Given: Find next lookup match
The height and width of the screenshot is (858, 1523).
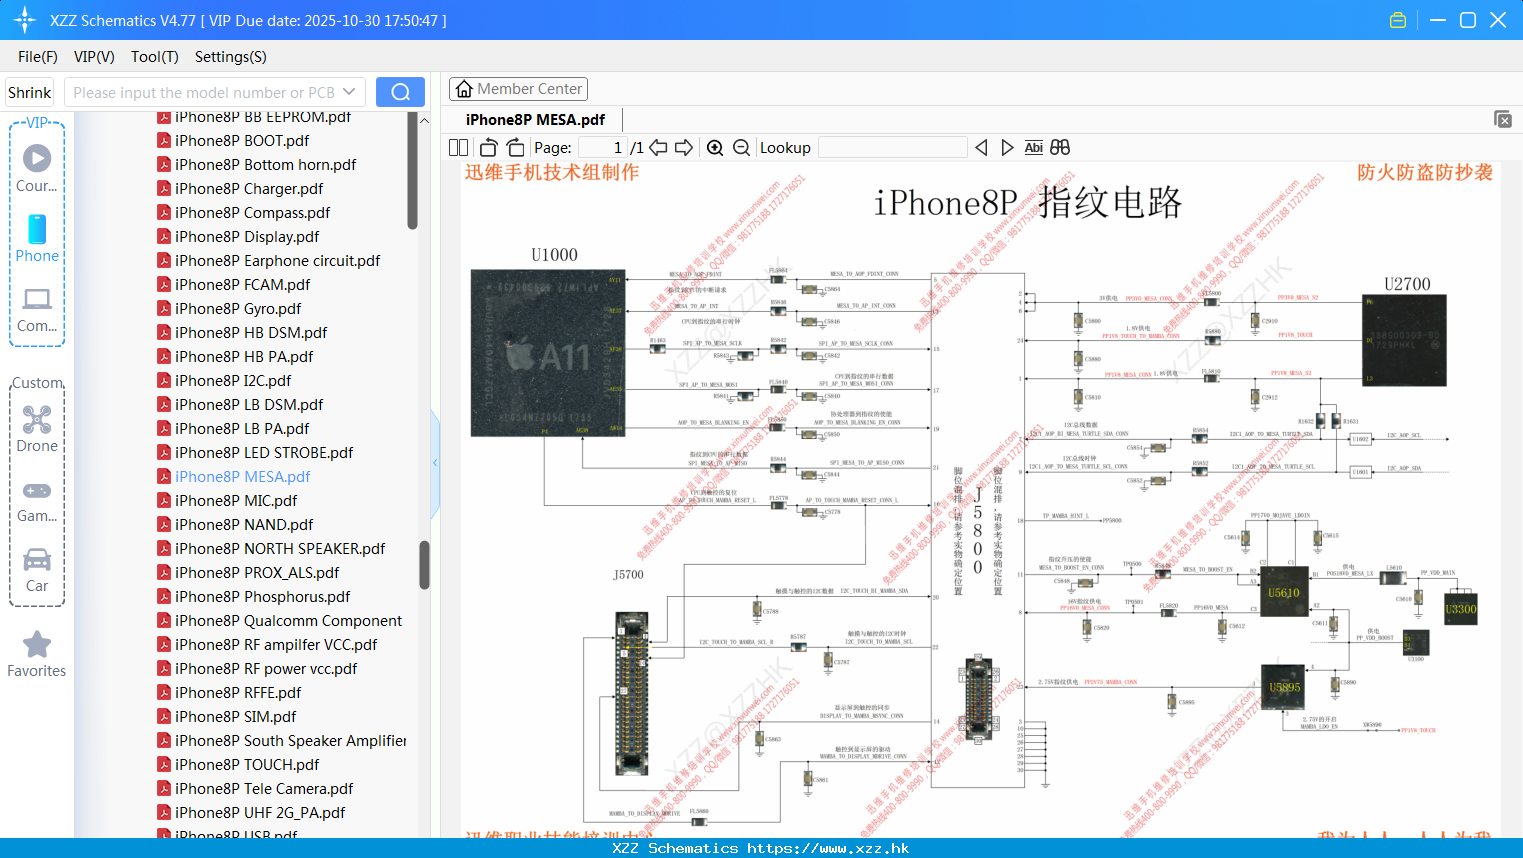Looking at the screenshot, I should [x=1007, y=147].
